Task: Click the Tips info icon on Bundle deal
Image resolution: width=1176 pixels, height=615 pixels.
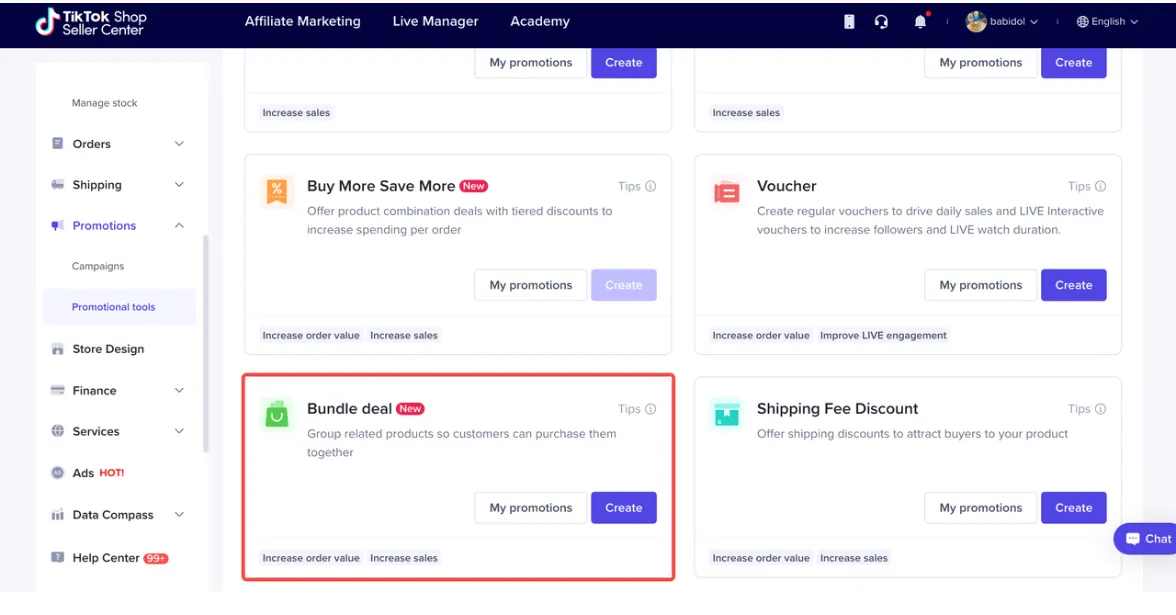Action: coord(650,409)
